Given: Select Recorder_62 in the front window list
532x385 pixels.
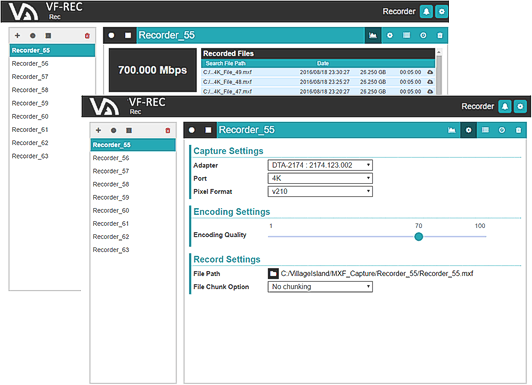Looking at the screenshot, I should pyautogui.click(x=133, y=237).
